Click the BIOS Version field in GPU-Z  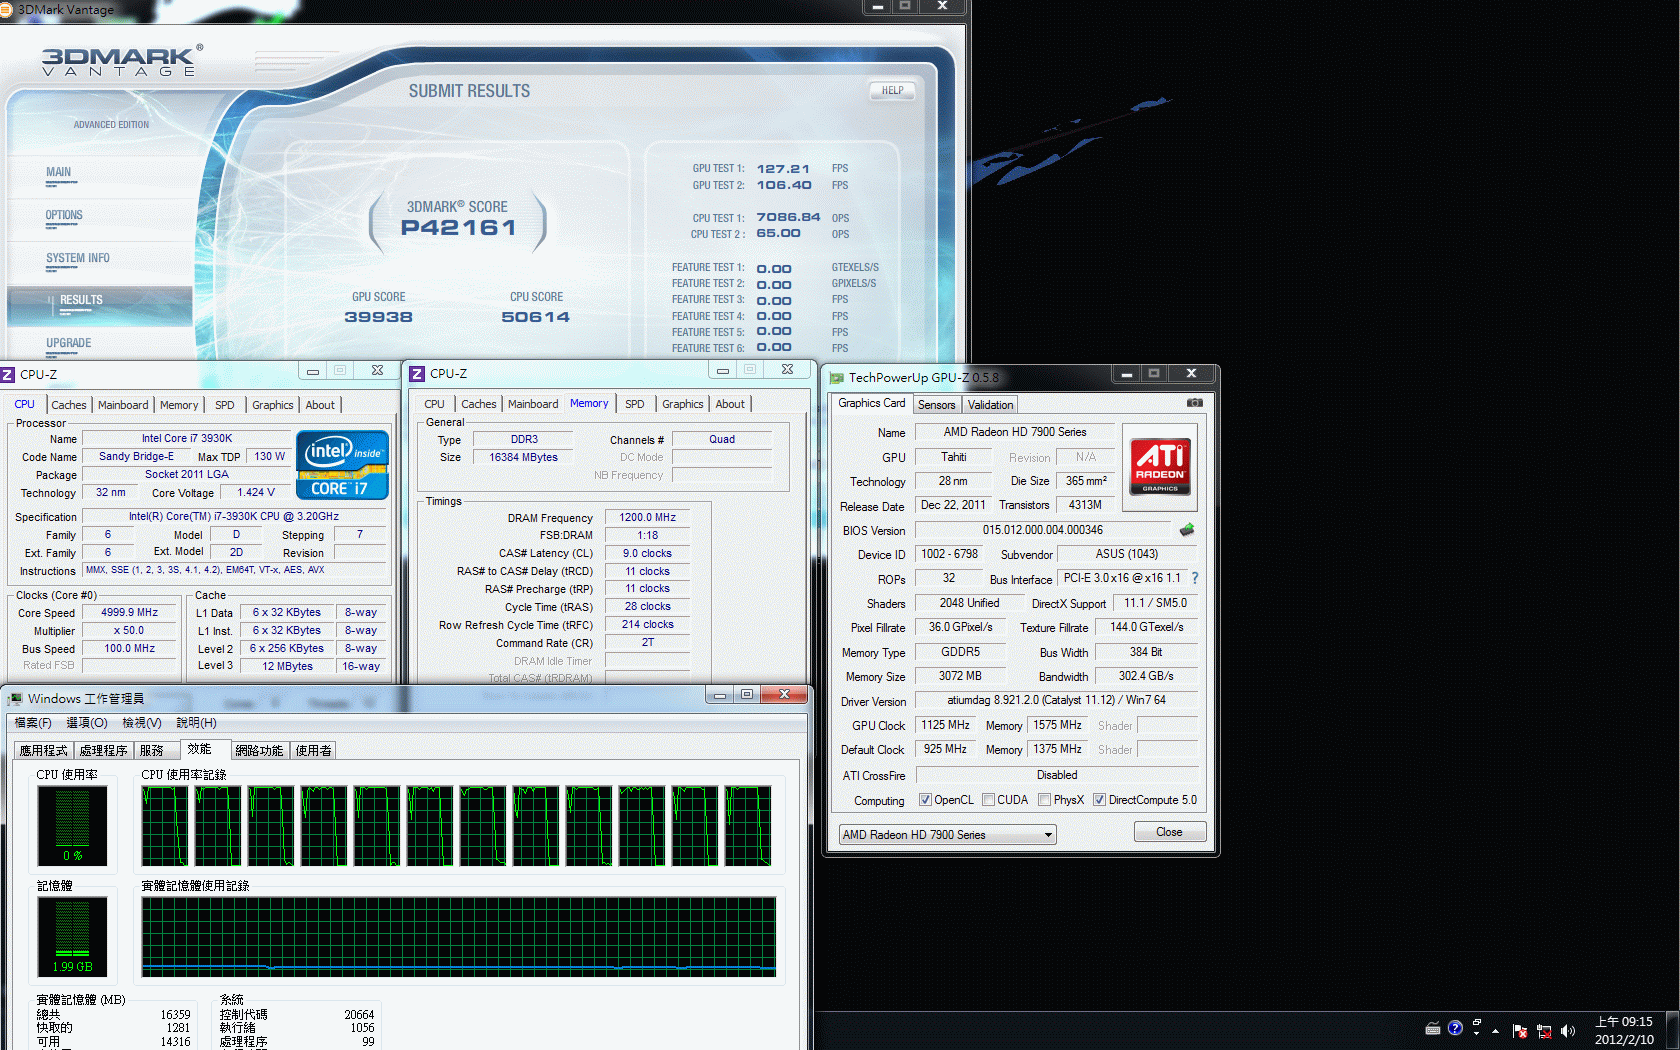pyautogui.click(x=1043, y=530)
